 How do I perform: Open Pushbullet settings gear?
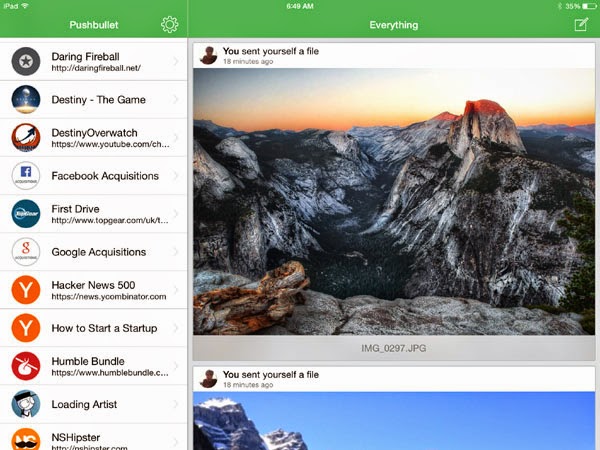coord(170,24)
